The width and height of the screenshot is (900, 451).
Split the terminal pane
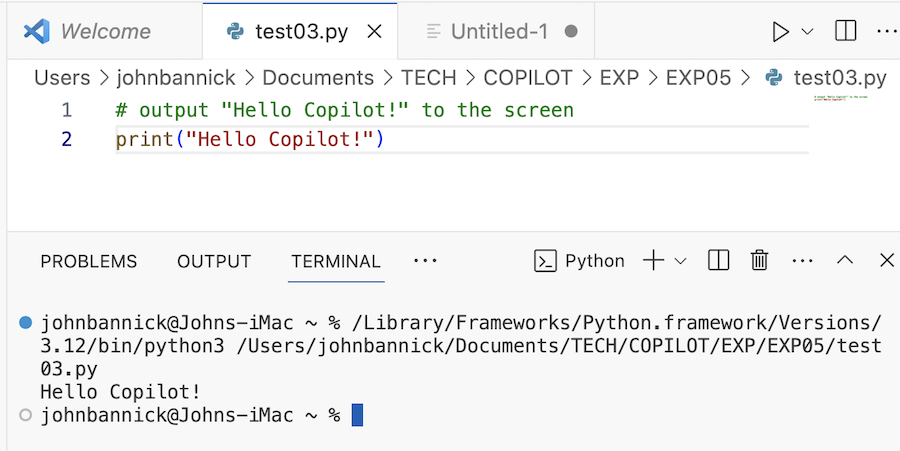click(x=719, y=261)
